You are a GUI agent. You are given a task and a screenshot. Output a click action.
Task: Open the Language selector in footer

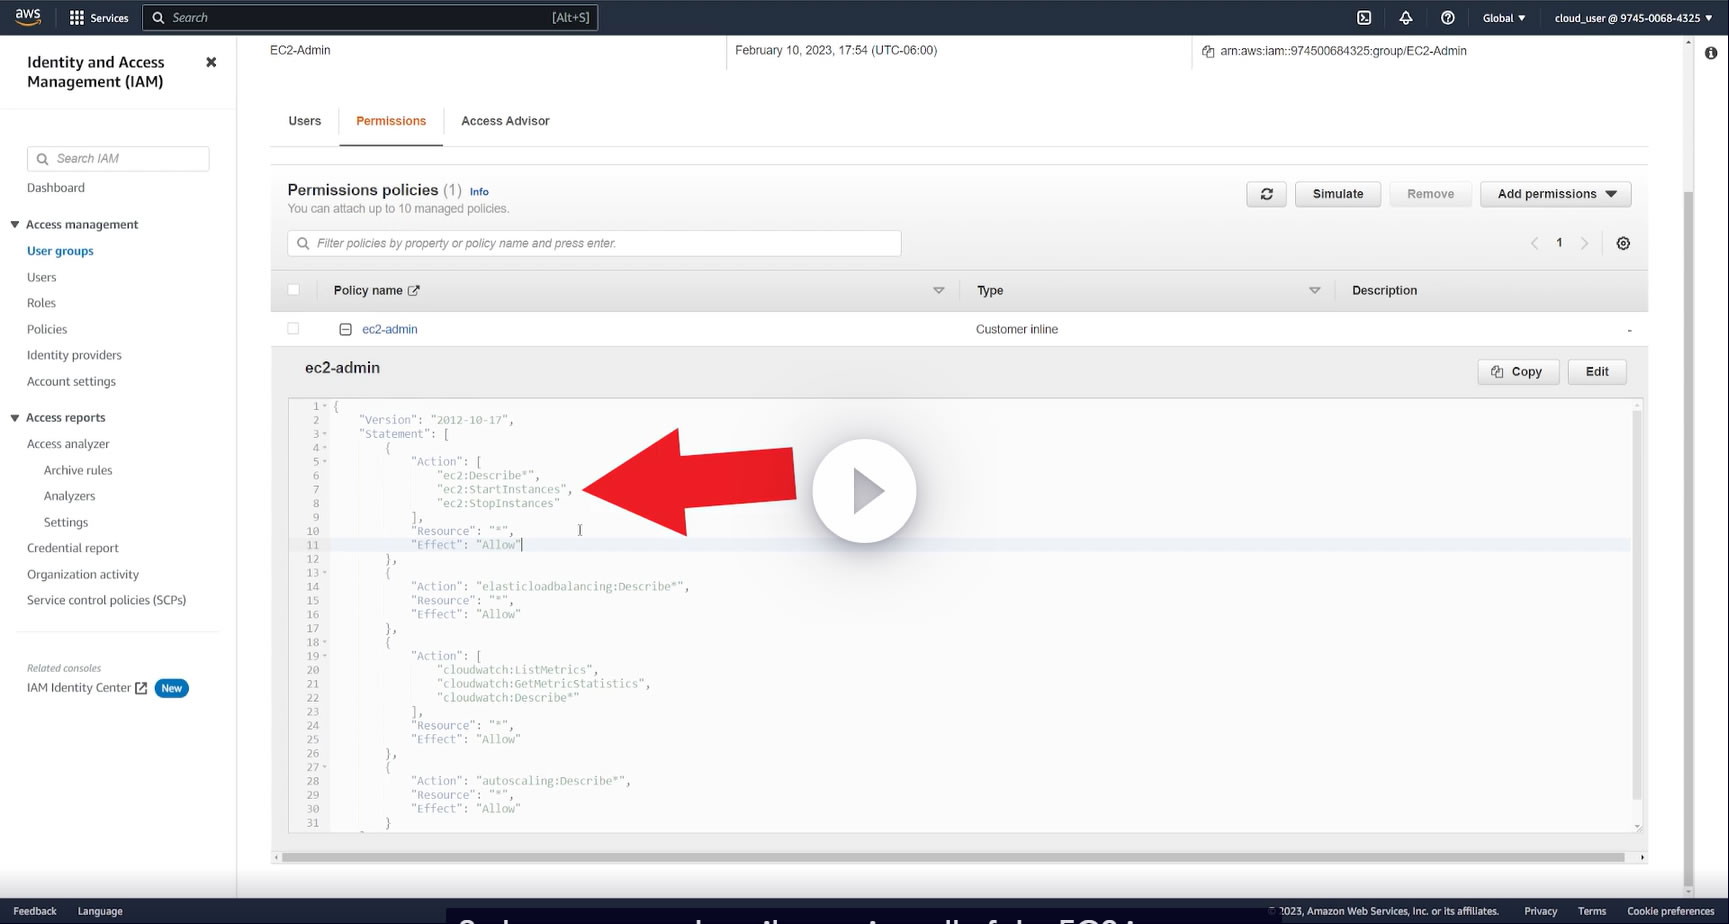[100, 911]
